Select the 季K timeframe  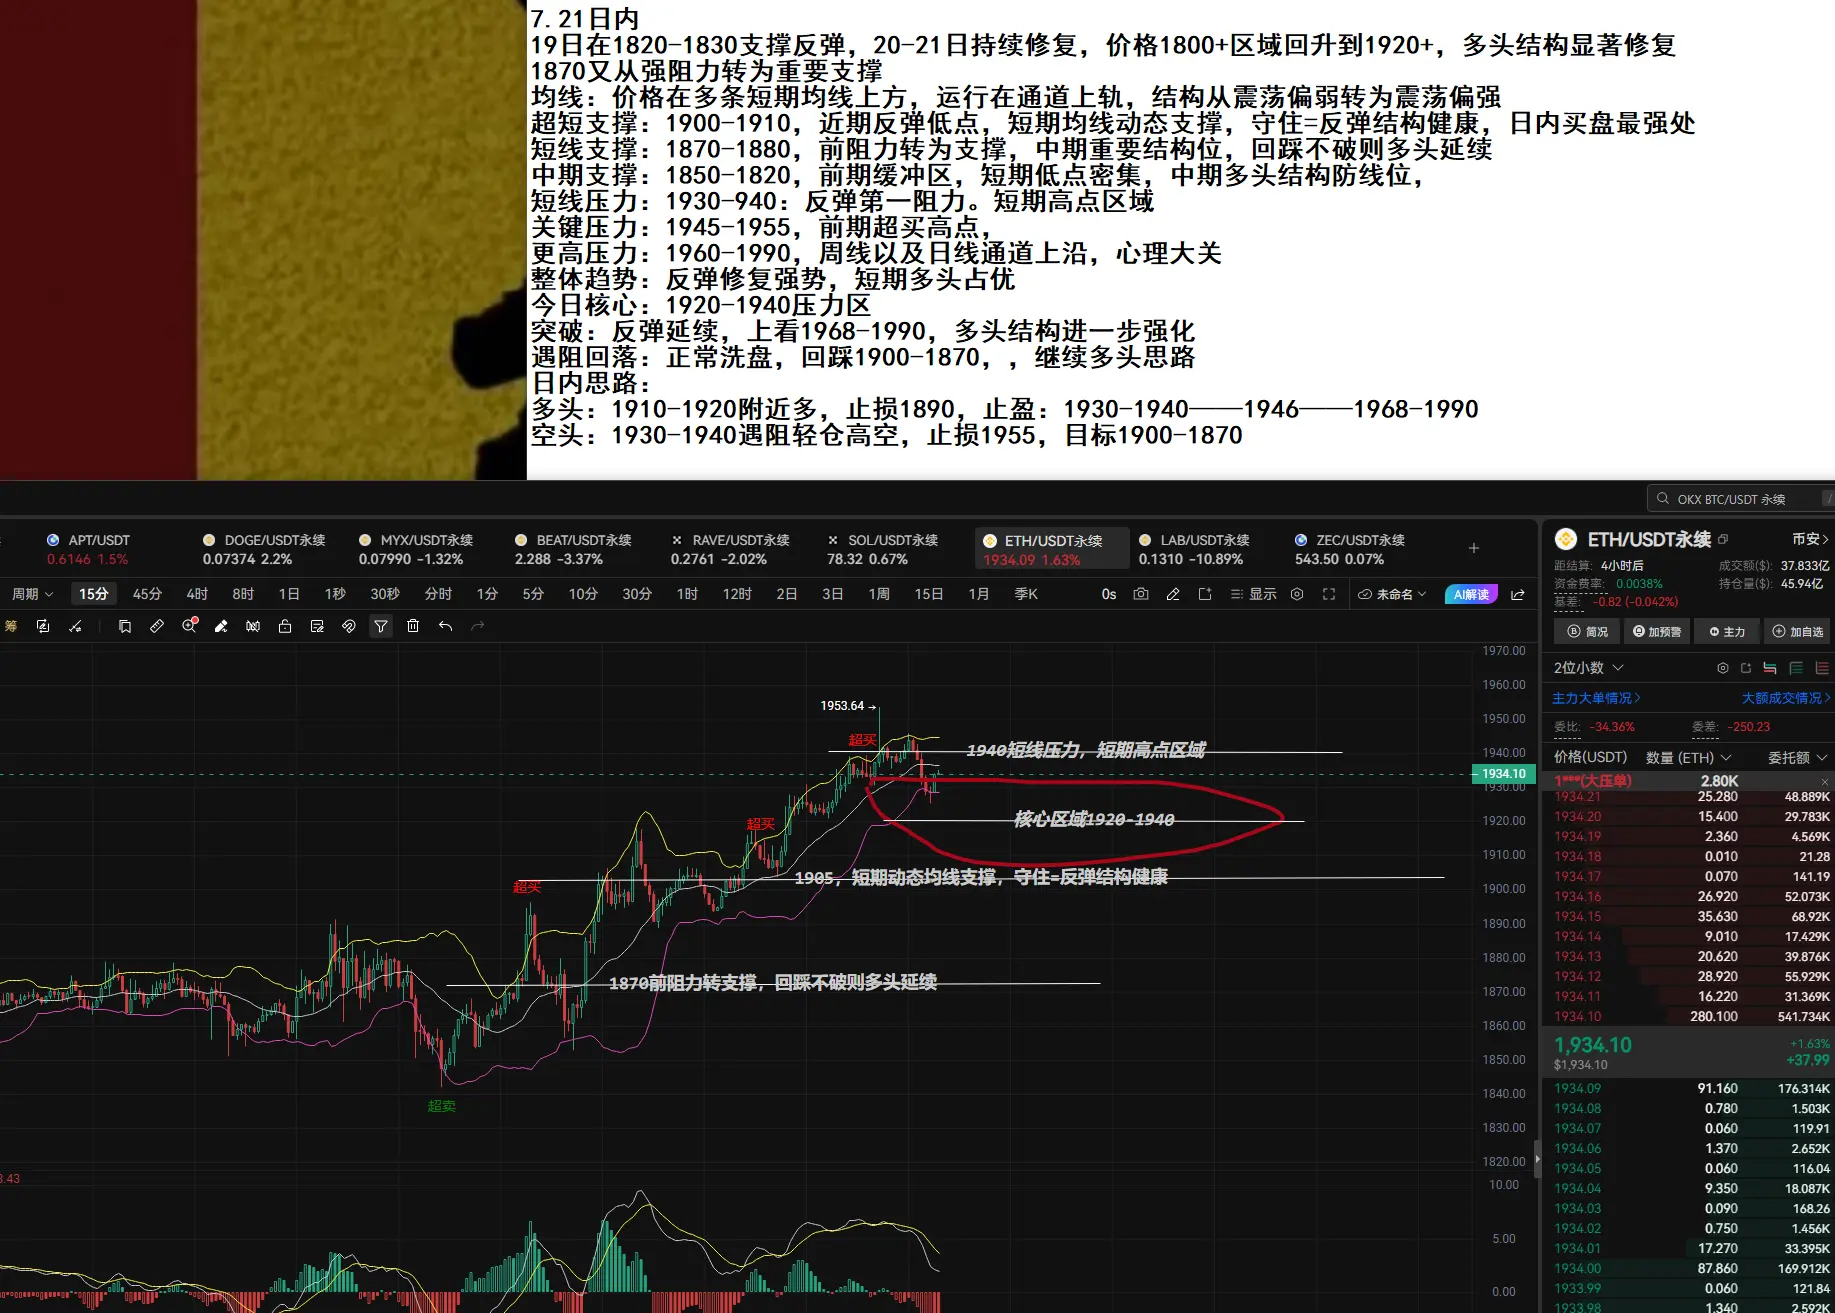click(1026, 594)
